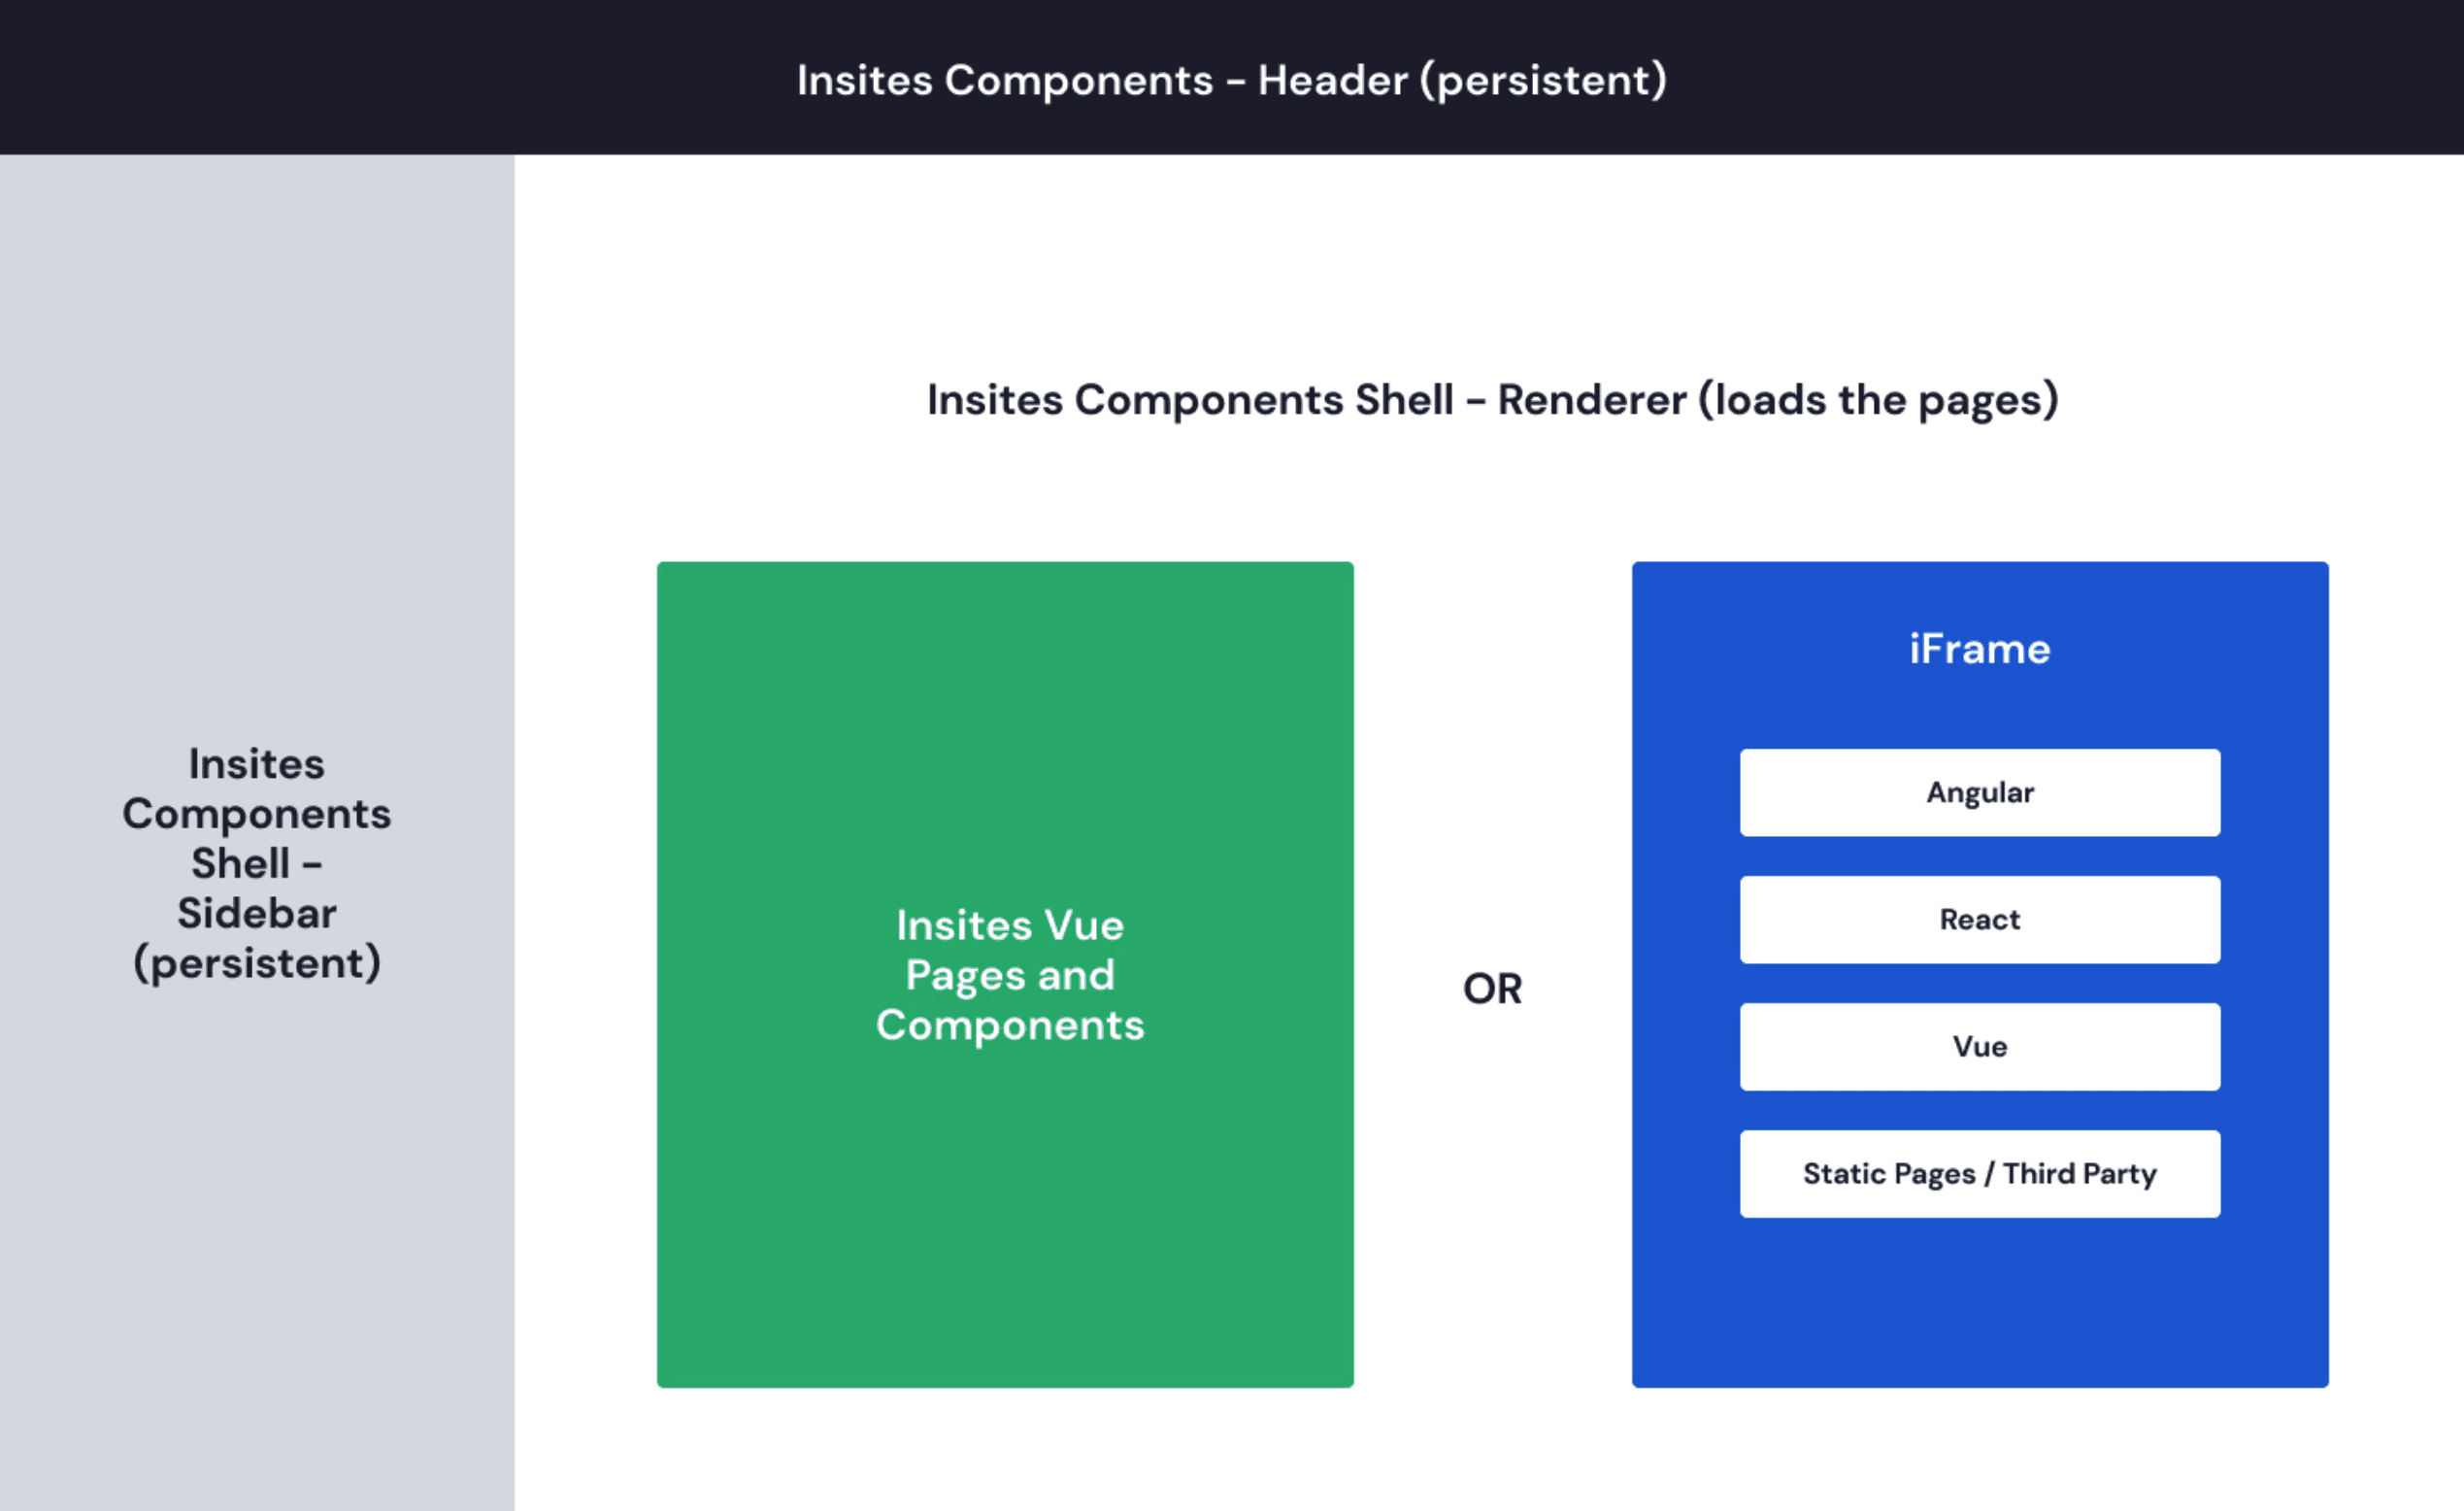Click the "Insites Vue Pages and Components" text
2464x1511 pixels.
[x=1009, y=975]
